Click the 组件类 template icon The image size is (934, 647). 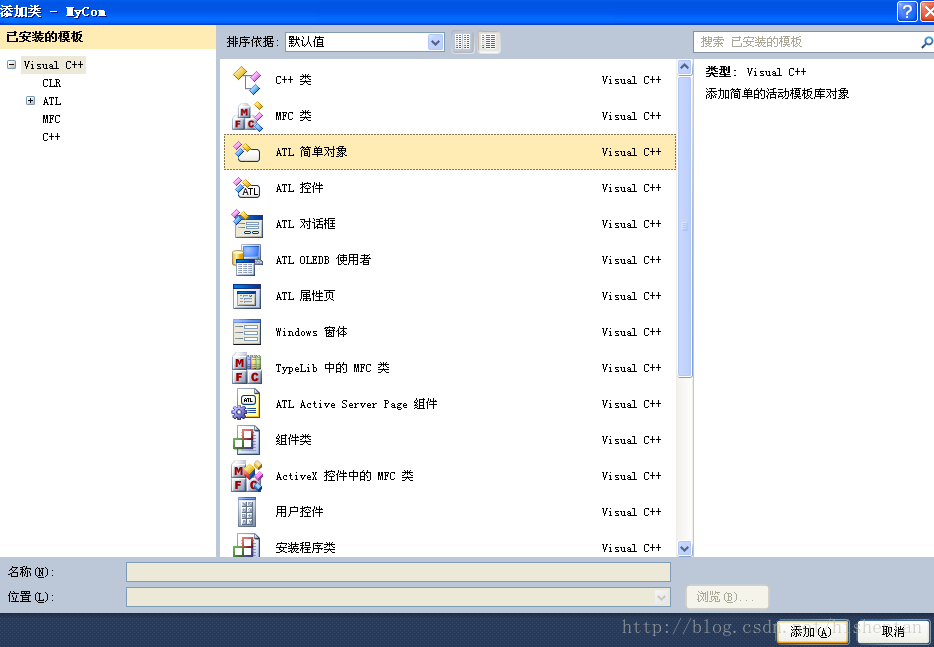pyautogui.click(x=247, y=440)
